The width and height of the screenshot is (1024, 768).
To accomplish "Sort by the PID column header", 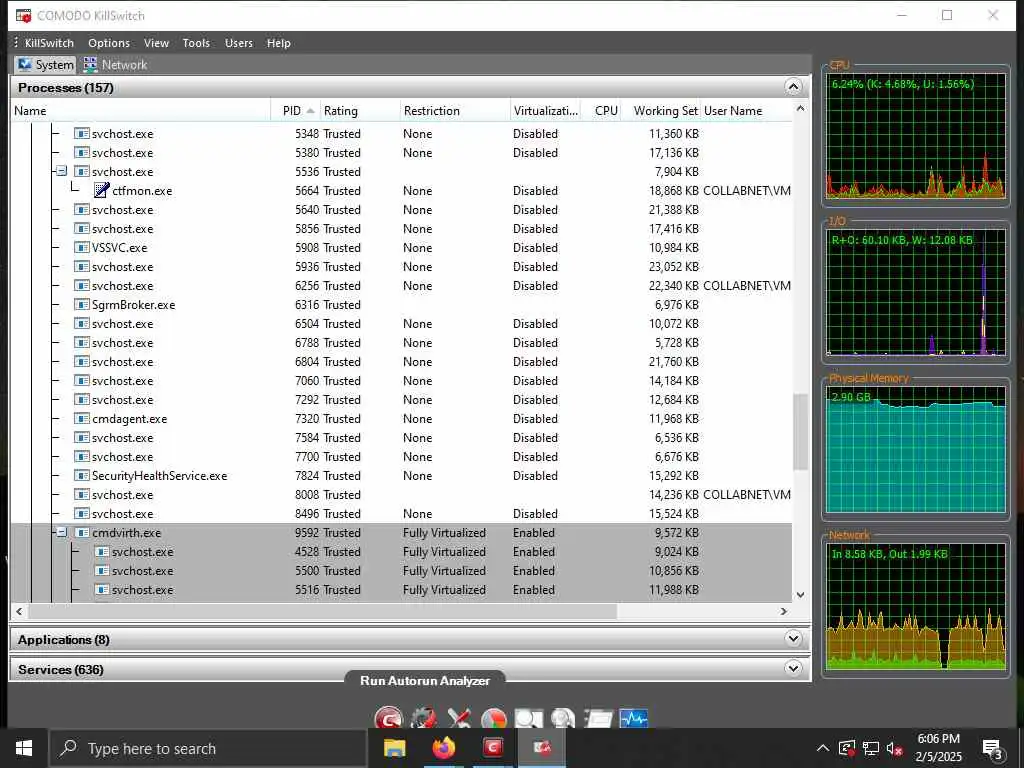I will (296, 110).
